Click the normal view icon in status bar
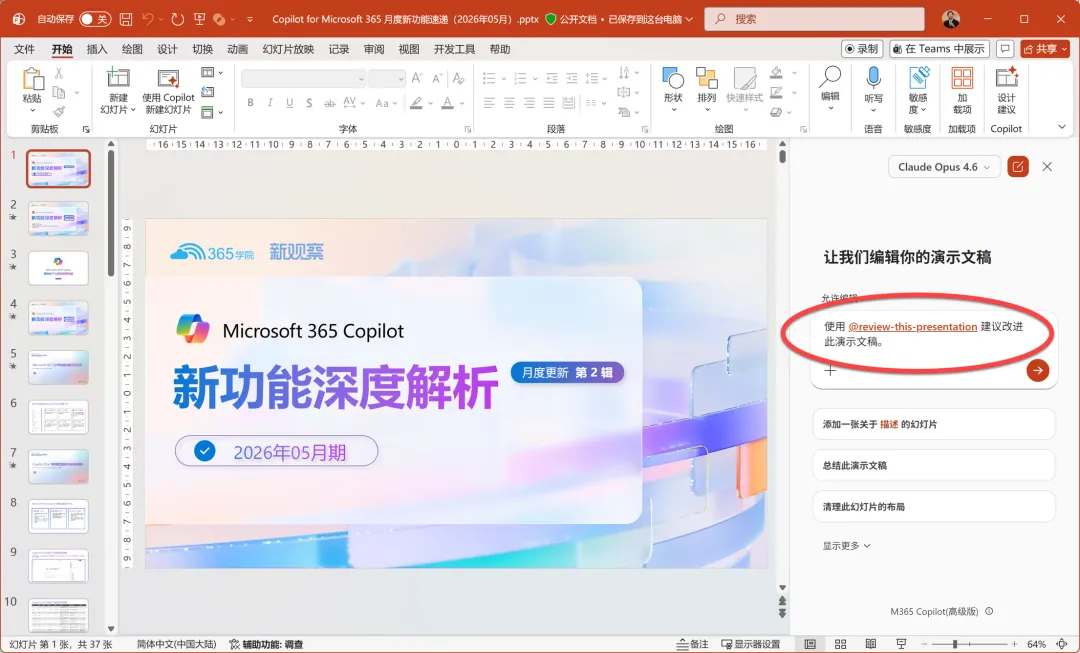This screenshot has height=653, width=1080. click(810, 644)
